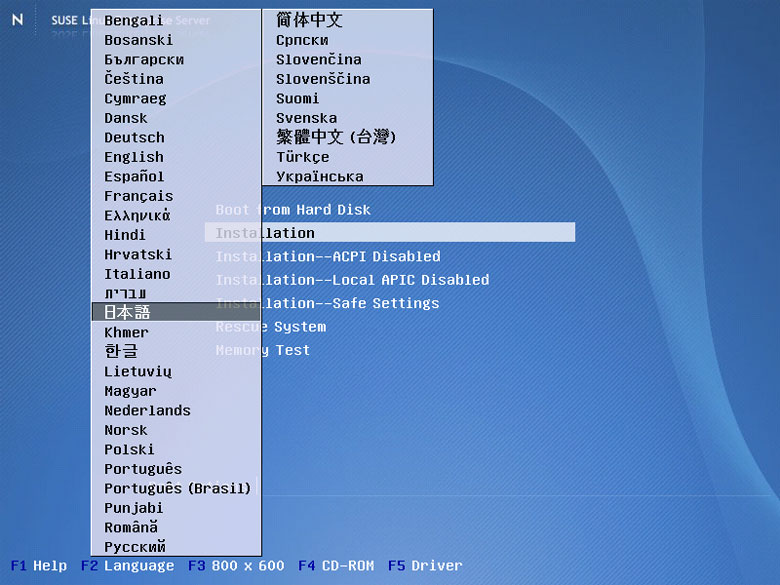The width and height of the screenshot is (780, 585).
Task: Select Русский language
Action: 135,547
